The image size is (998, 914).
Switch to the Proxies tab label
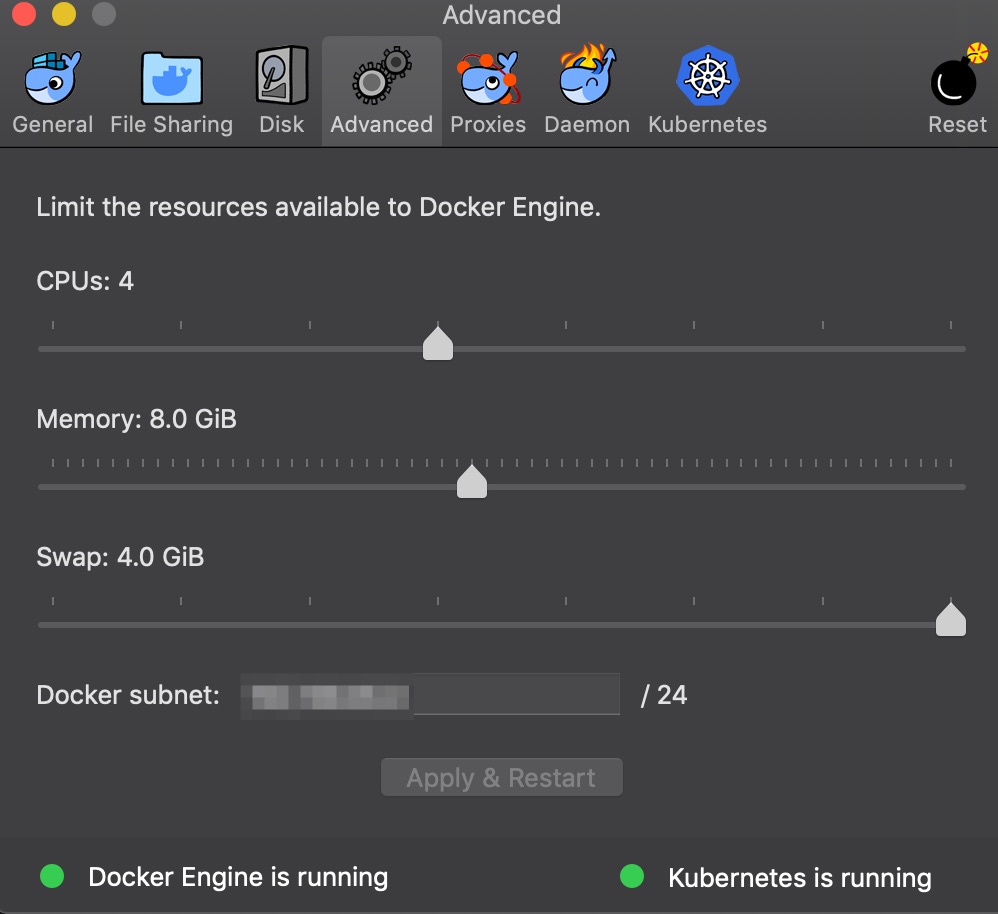(x=488, y=124)
